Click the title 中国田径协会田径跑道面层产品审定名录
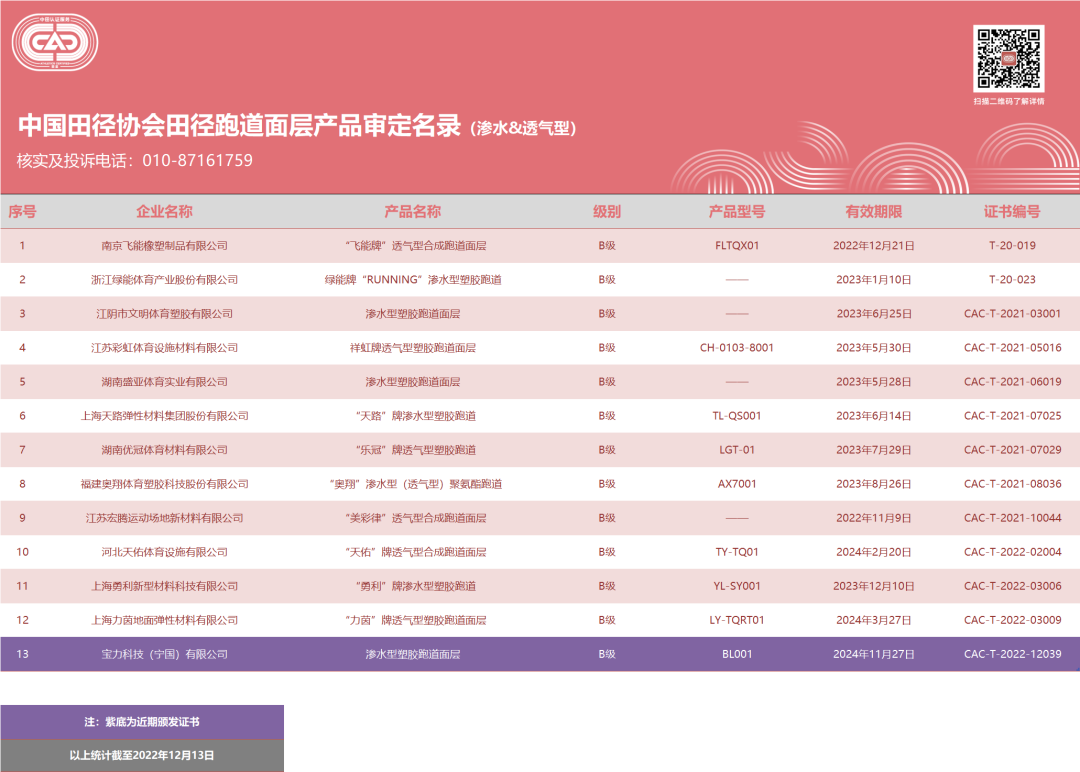Viewport: 1080px width, 772px height. click(239, 125)
